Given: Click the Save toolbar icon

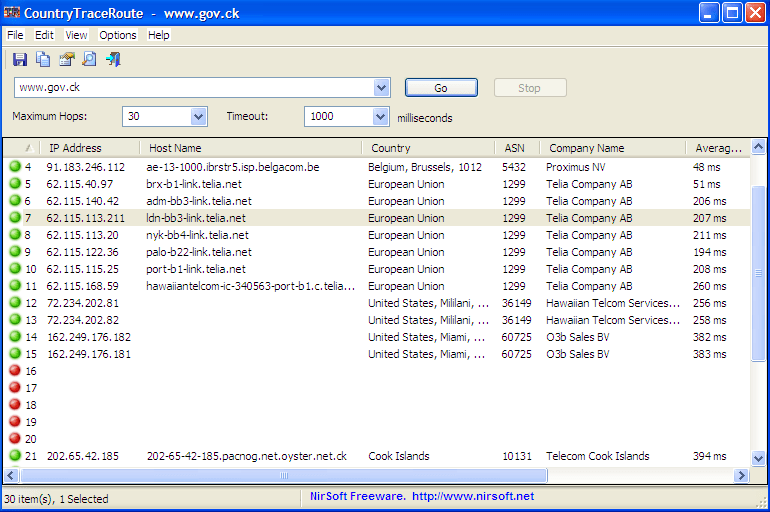Looking at the screenshot, I should (x=20, y=60).
